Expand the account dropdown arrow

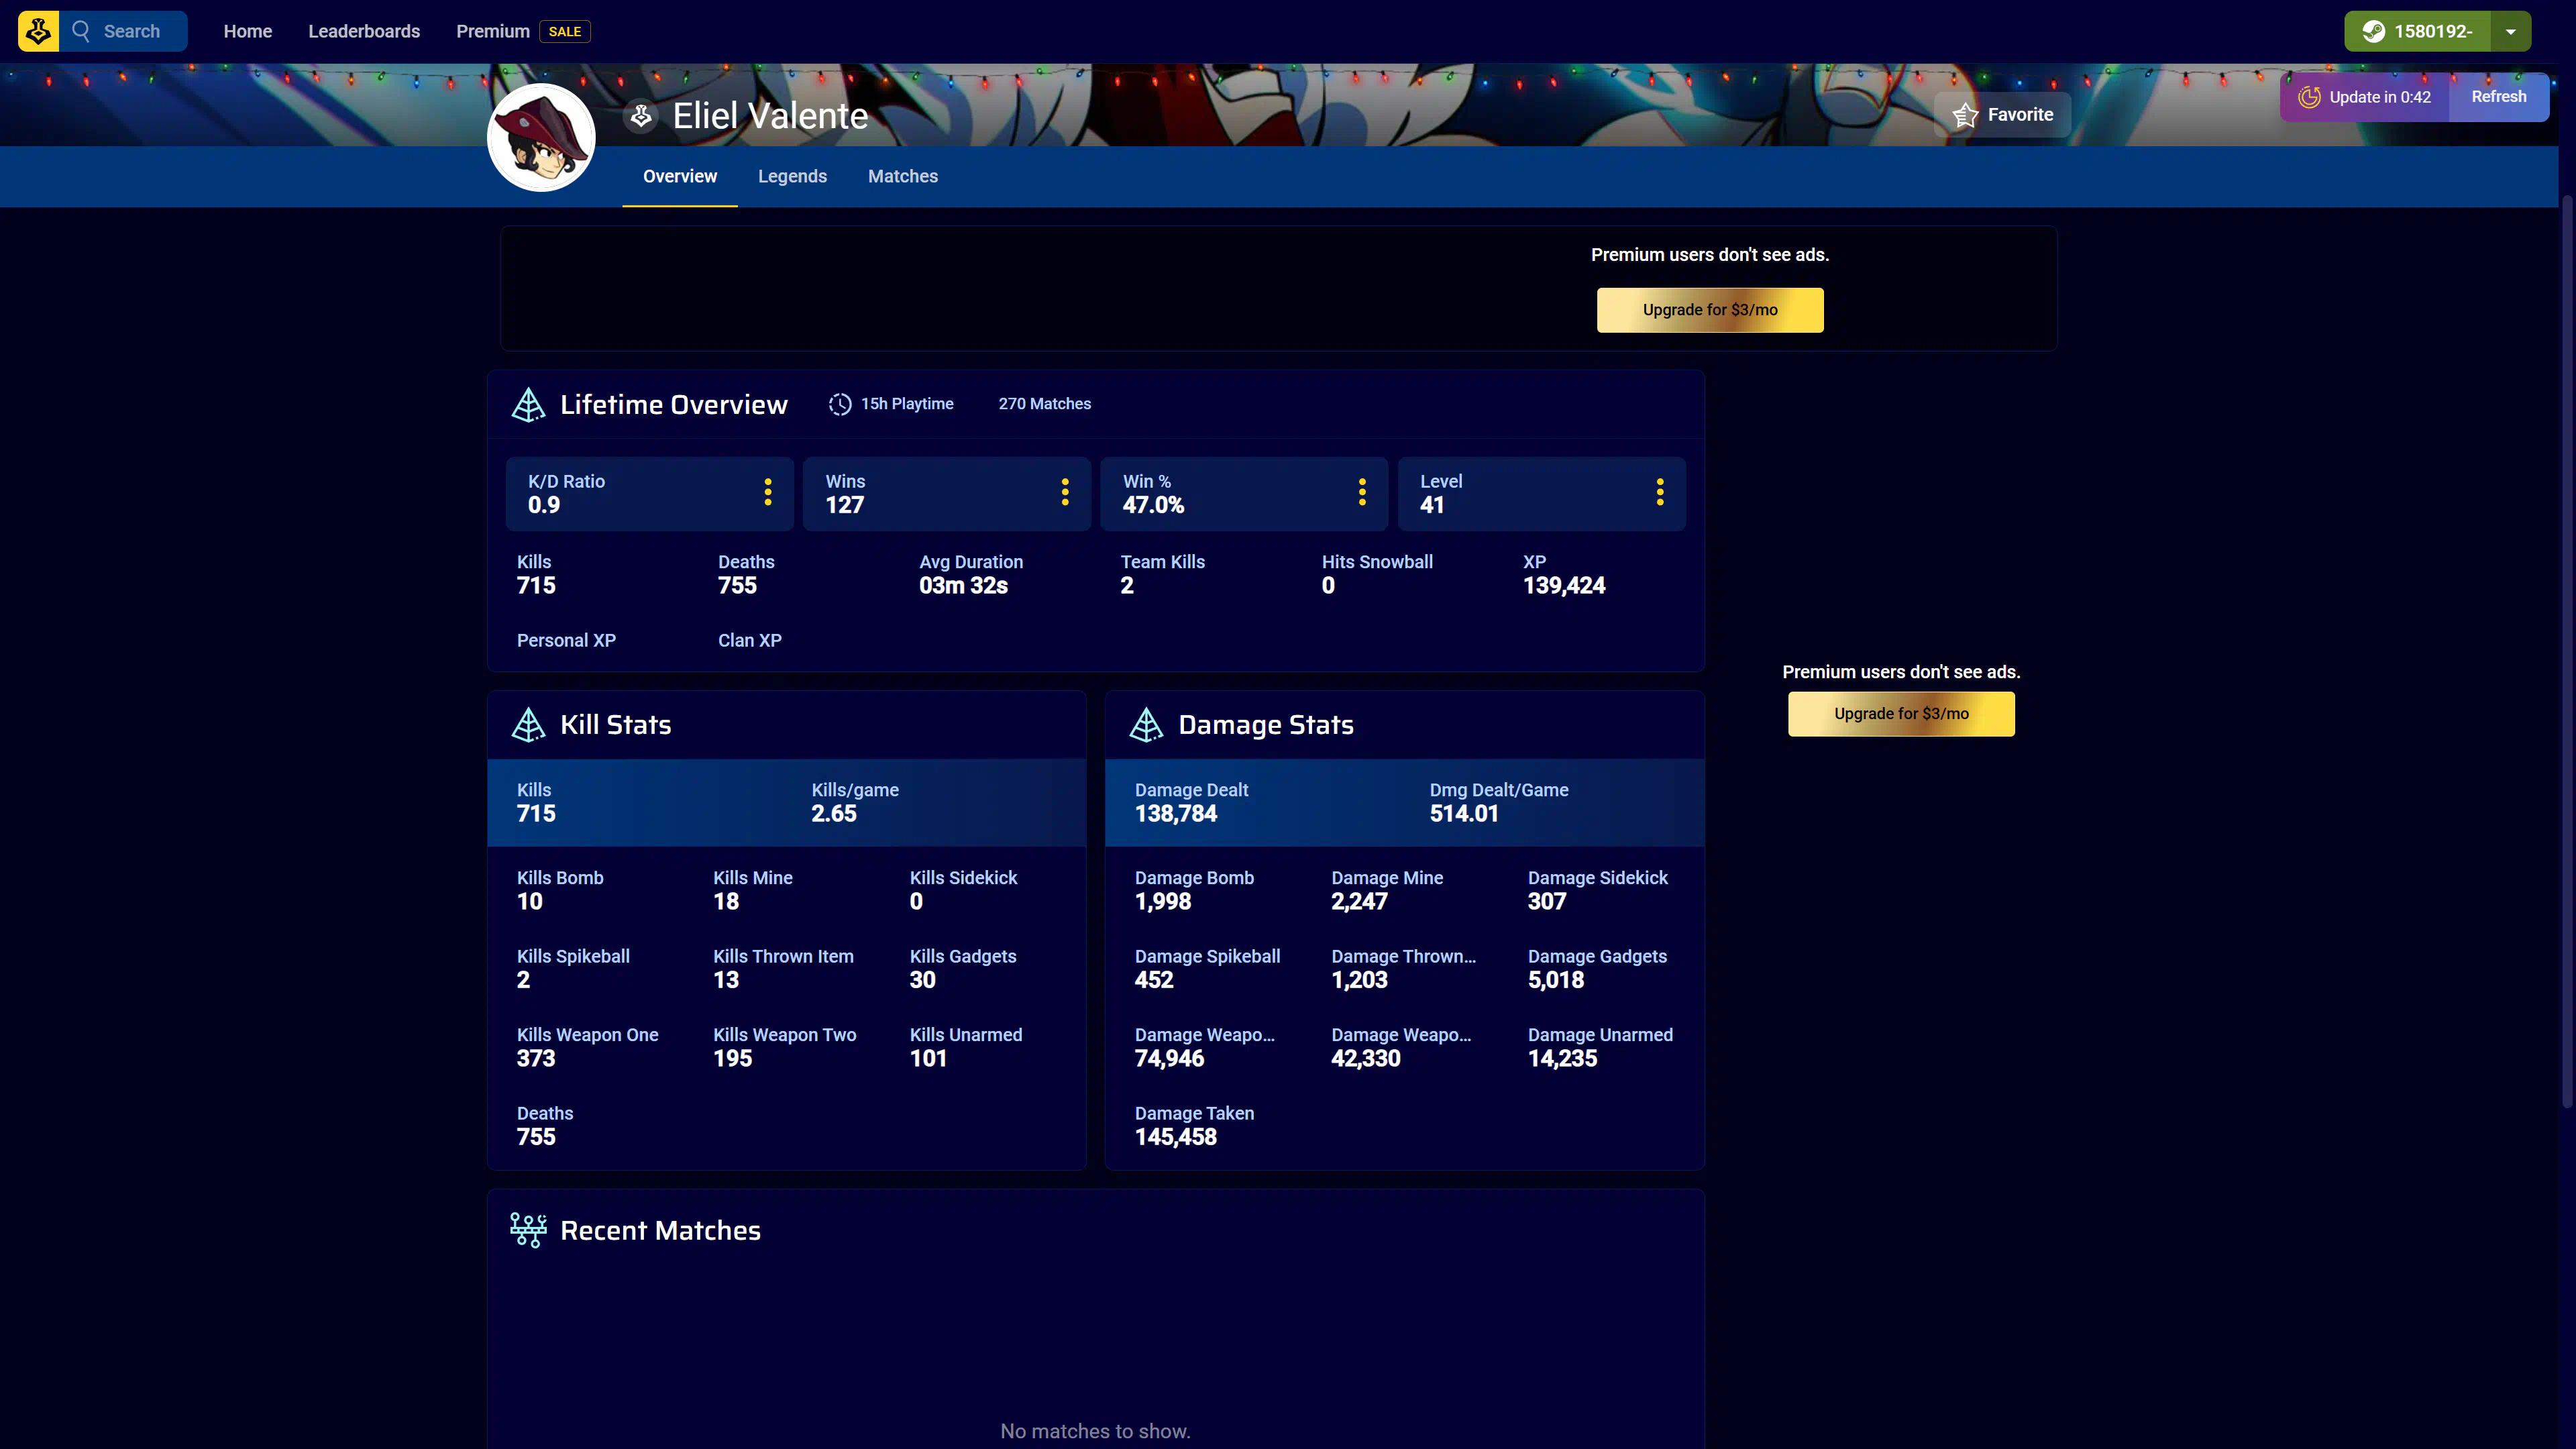(2510, 31)
